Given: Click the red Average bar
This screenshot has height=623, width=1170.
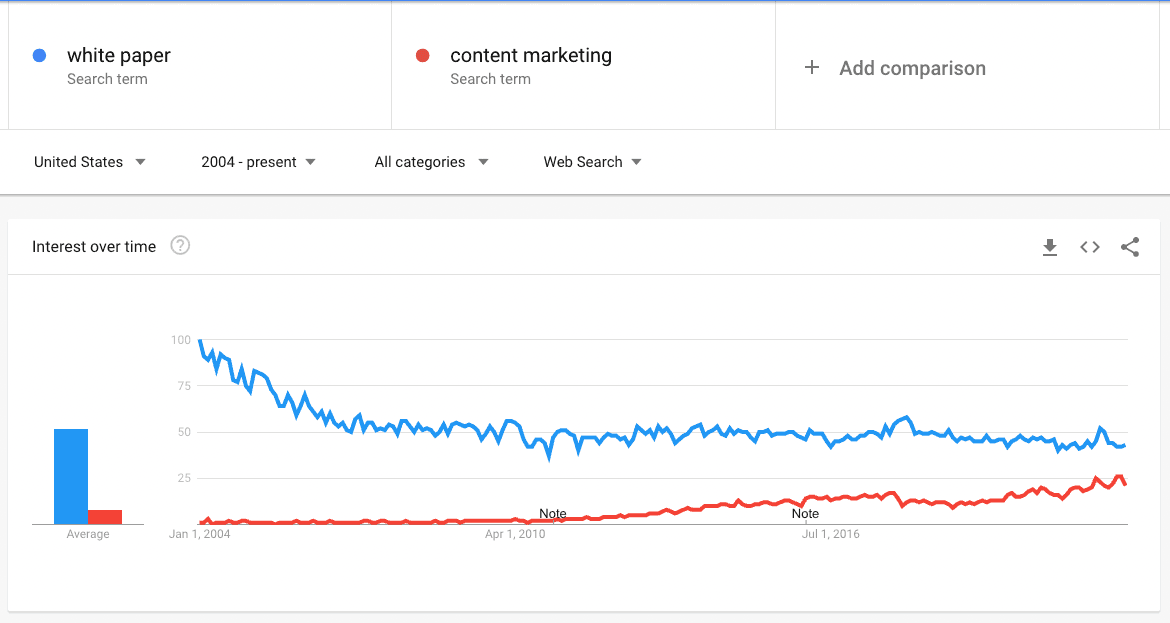Looking at the screenshot, I should coord(106,515).
